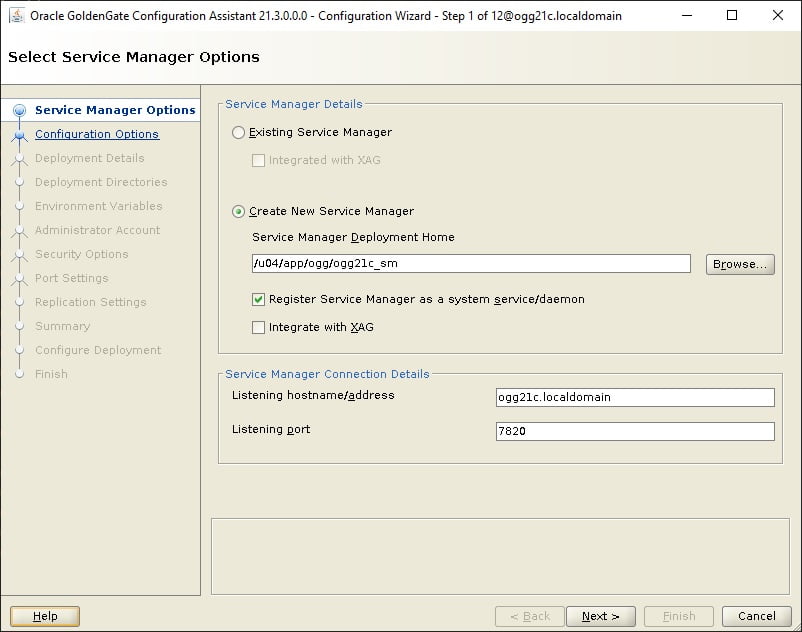Maximize the Configuration Wizard window
This screenshot has height=632, width=802.
[732, 15]
